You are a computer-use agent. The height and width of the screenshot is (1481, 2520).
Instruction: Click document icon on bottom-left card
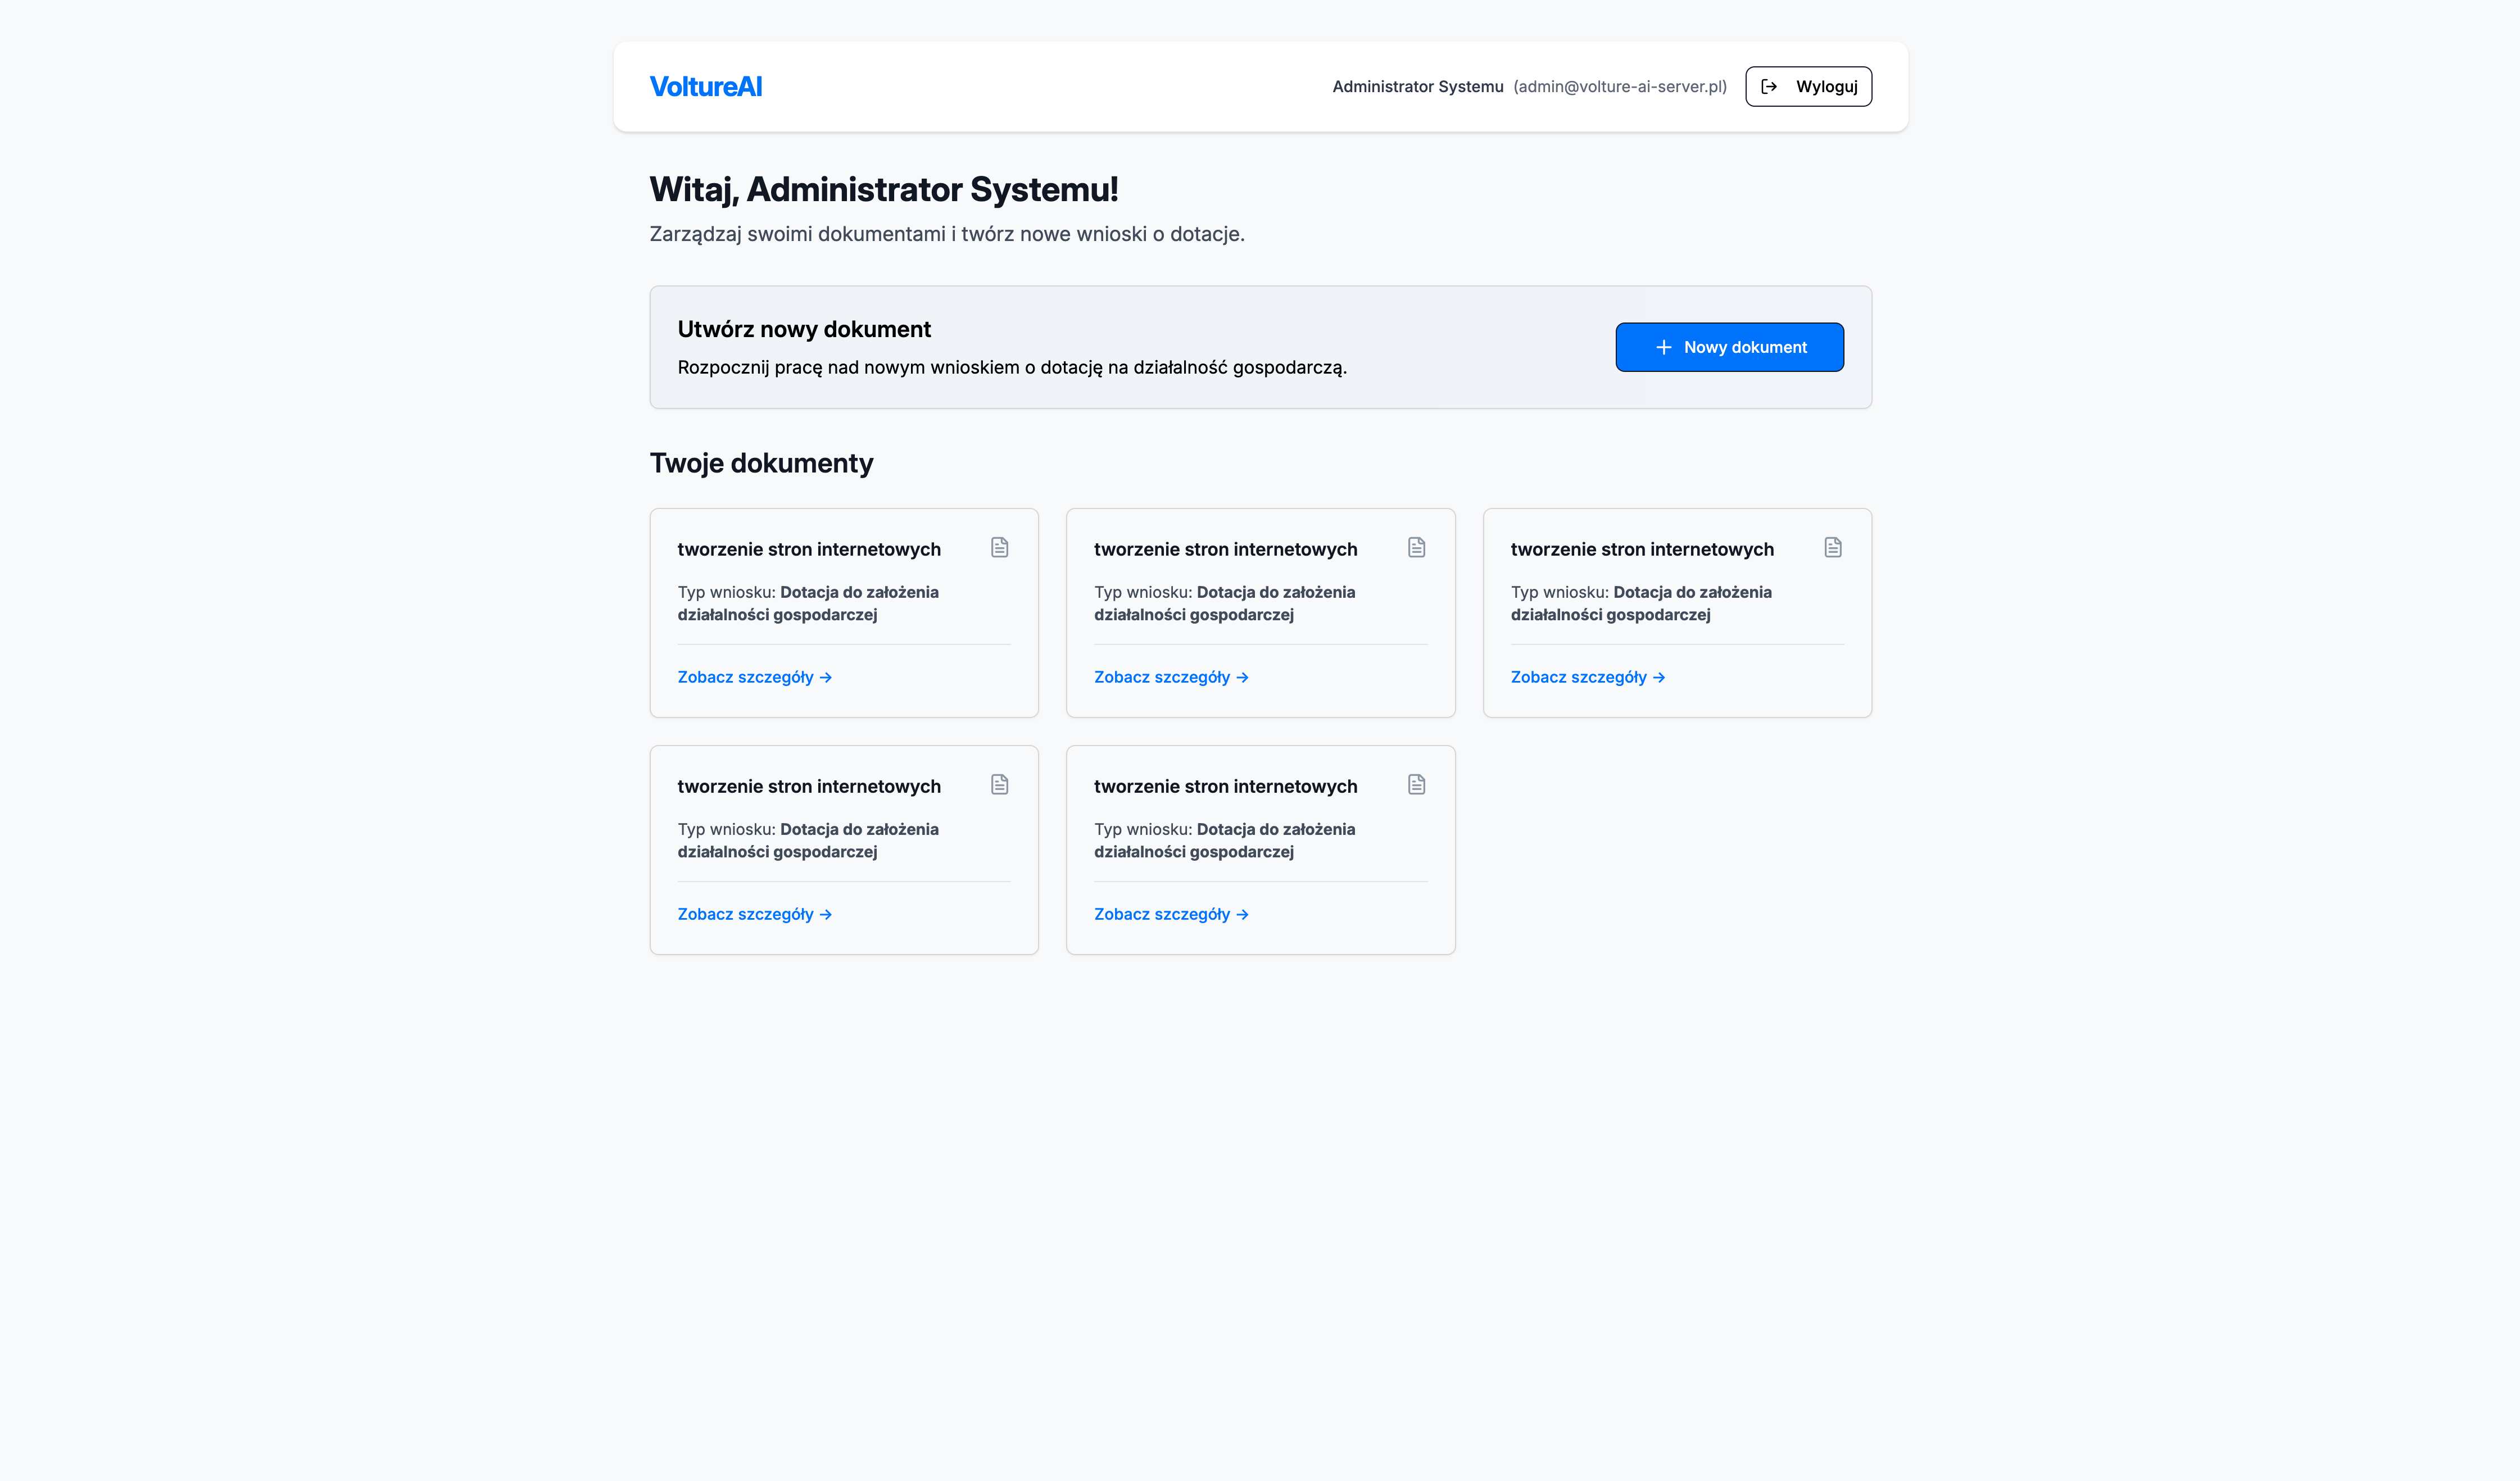(x=999, y=784)
